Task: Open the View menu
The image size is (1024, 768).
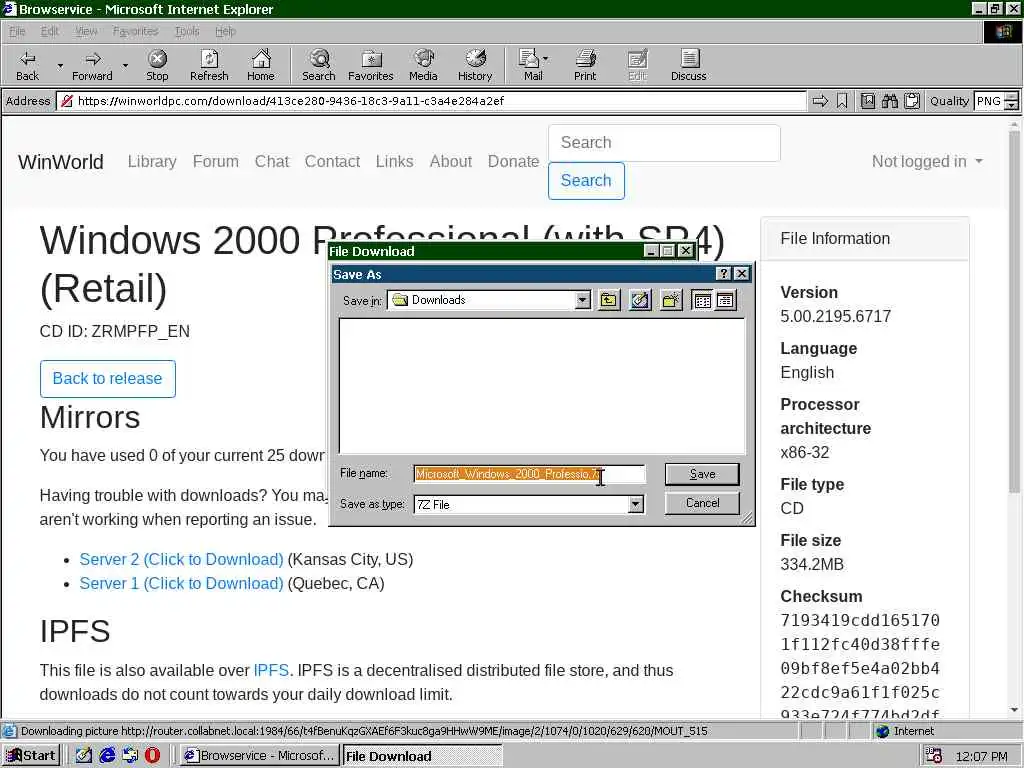Action: [x=86, y=31]
